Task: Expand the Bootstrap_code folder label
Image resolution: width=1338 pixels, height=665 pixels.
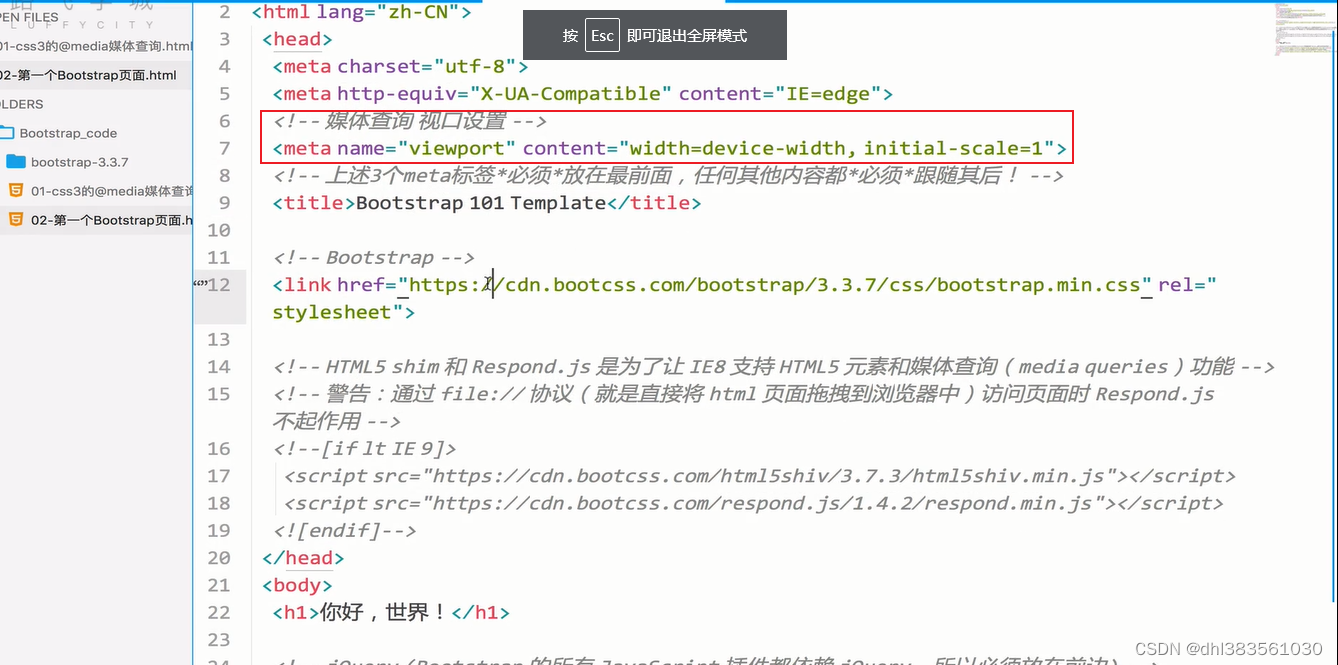Action: coord(68,133)
